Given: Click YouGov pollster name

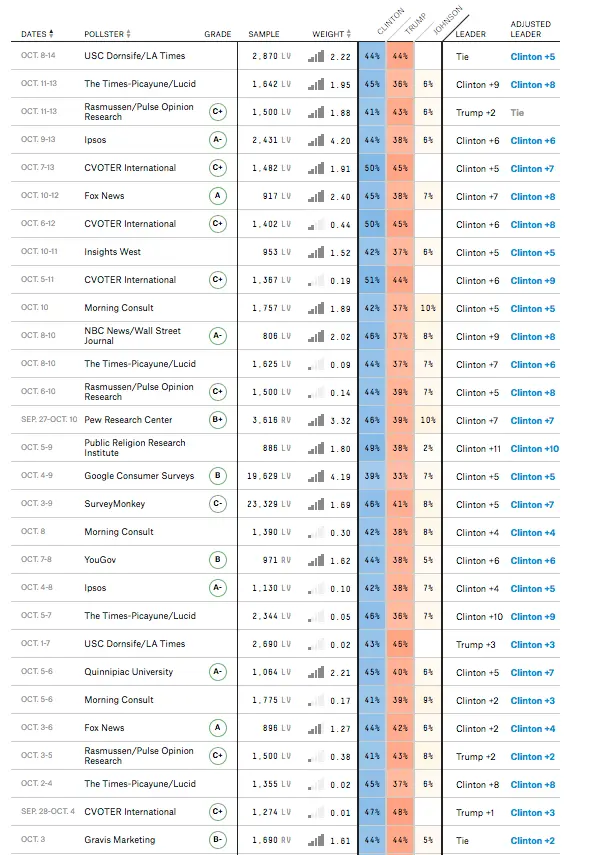Looking at the screenshot, I should point(100,559).
